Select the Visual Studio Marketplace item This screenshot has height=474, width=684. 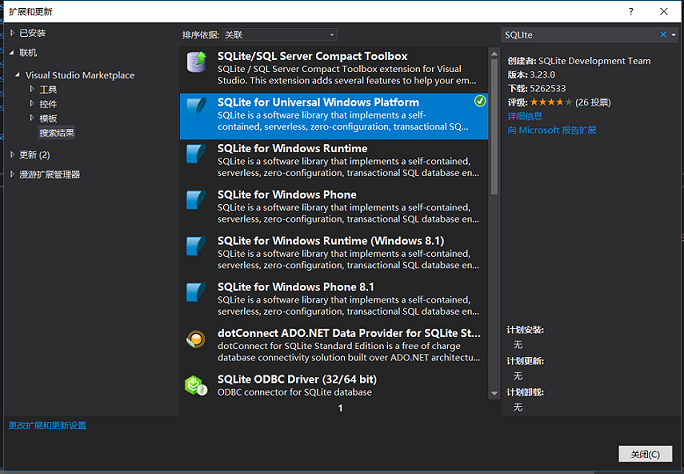pyautogui.click(x=80, y=75)
